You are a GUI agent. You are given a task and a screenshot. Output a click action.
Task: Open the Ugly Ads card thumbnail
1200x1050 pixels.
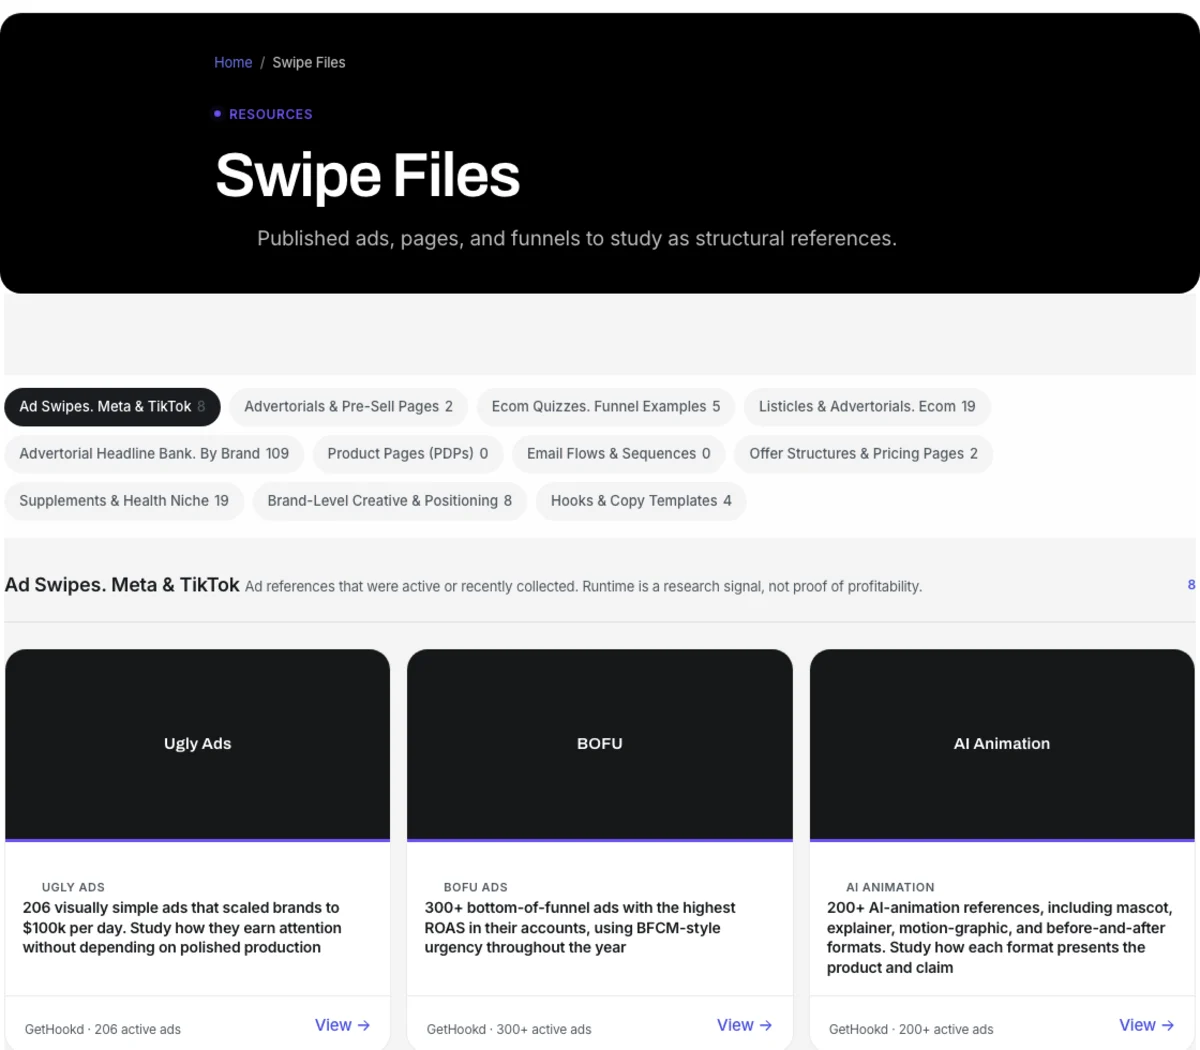click(198, 744)
